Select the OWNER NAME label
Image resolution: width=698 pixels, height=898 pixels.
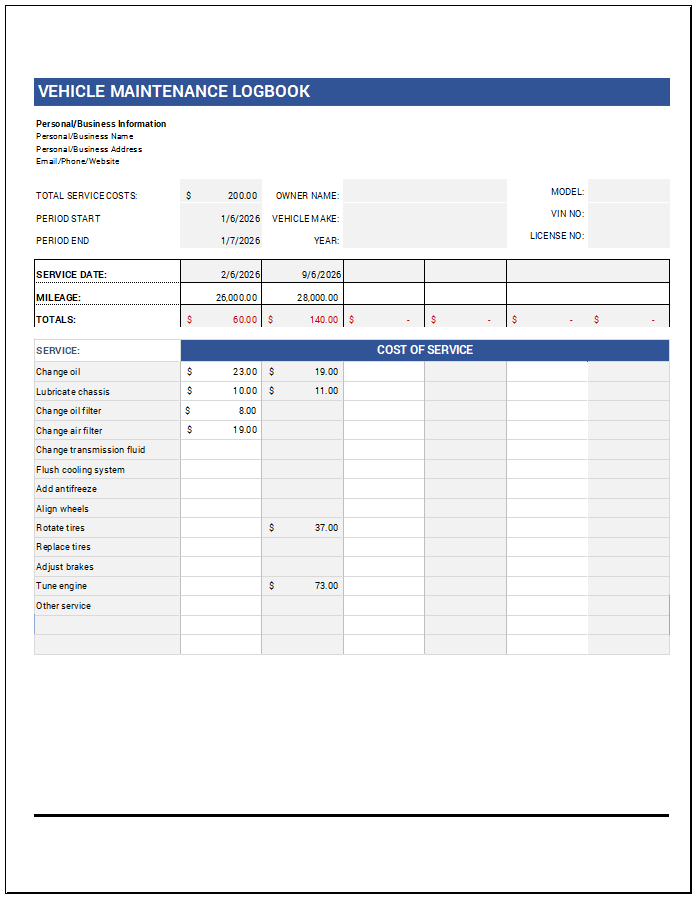[307, 196]
